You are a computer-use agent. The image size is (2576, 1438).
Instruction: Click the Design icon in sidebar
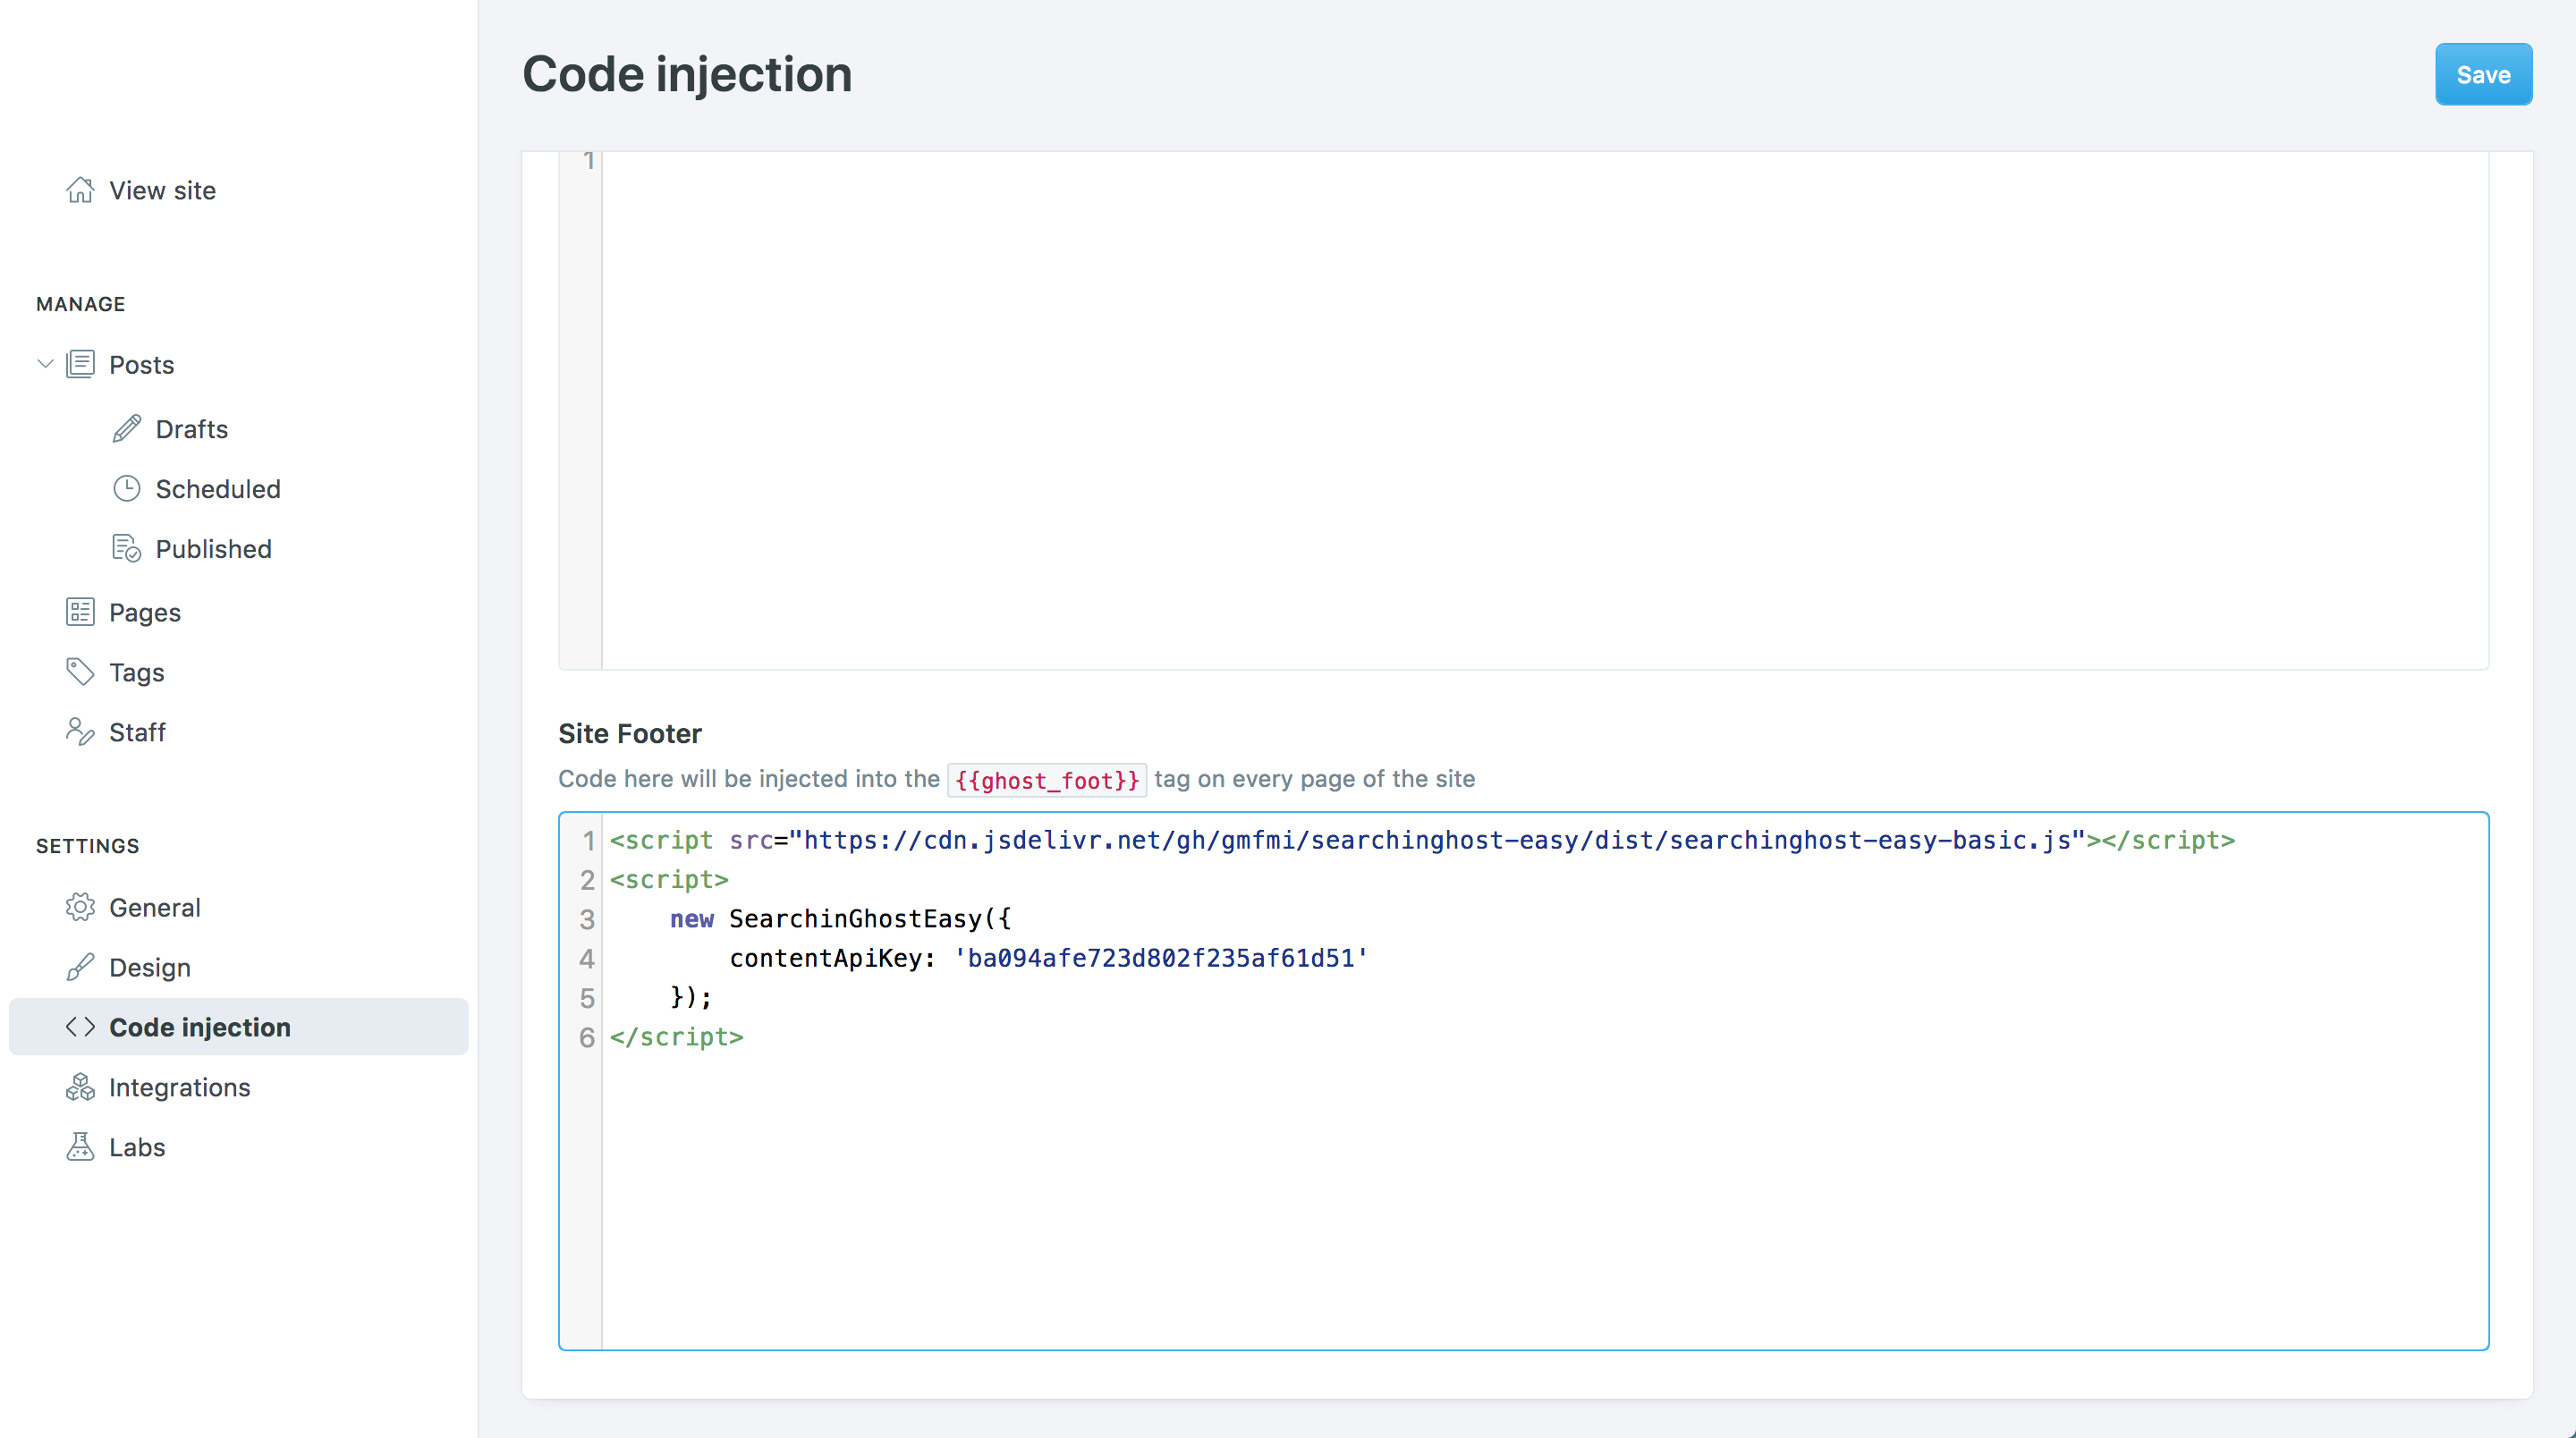pos(80,966)
